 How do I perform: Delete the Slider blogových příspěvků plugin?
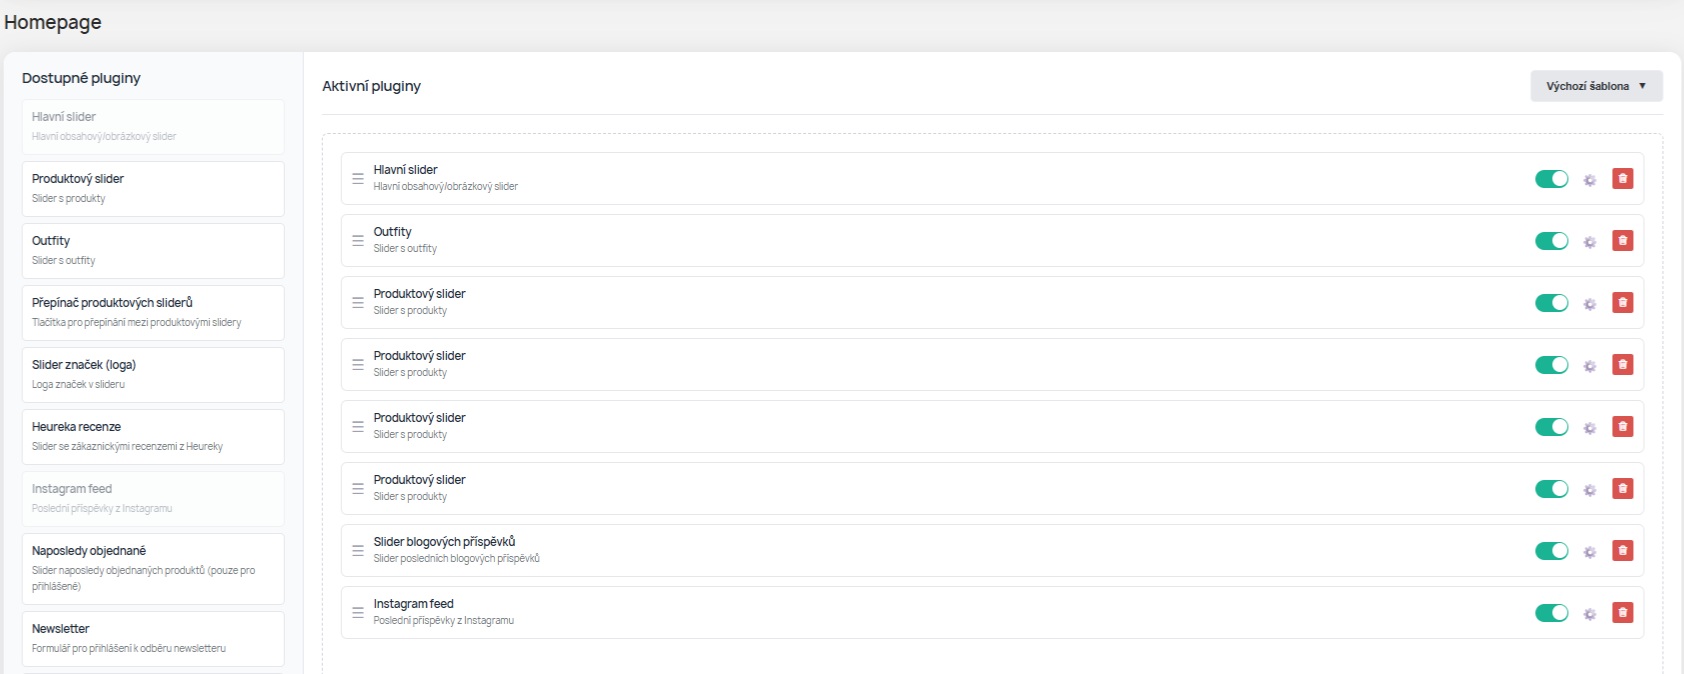point(1622,551)
